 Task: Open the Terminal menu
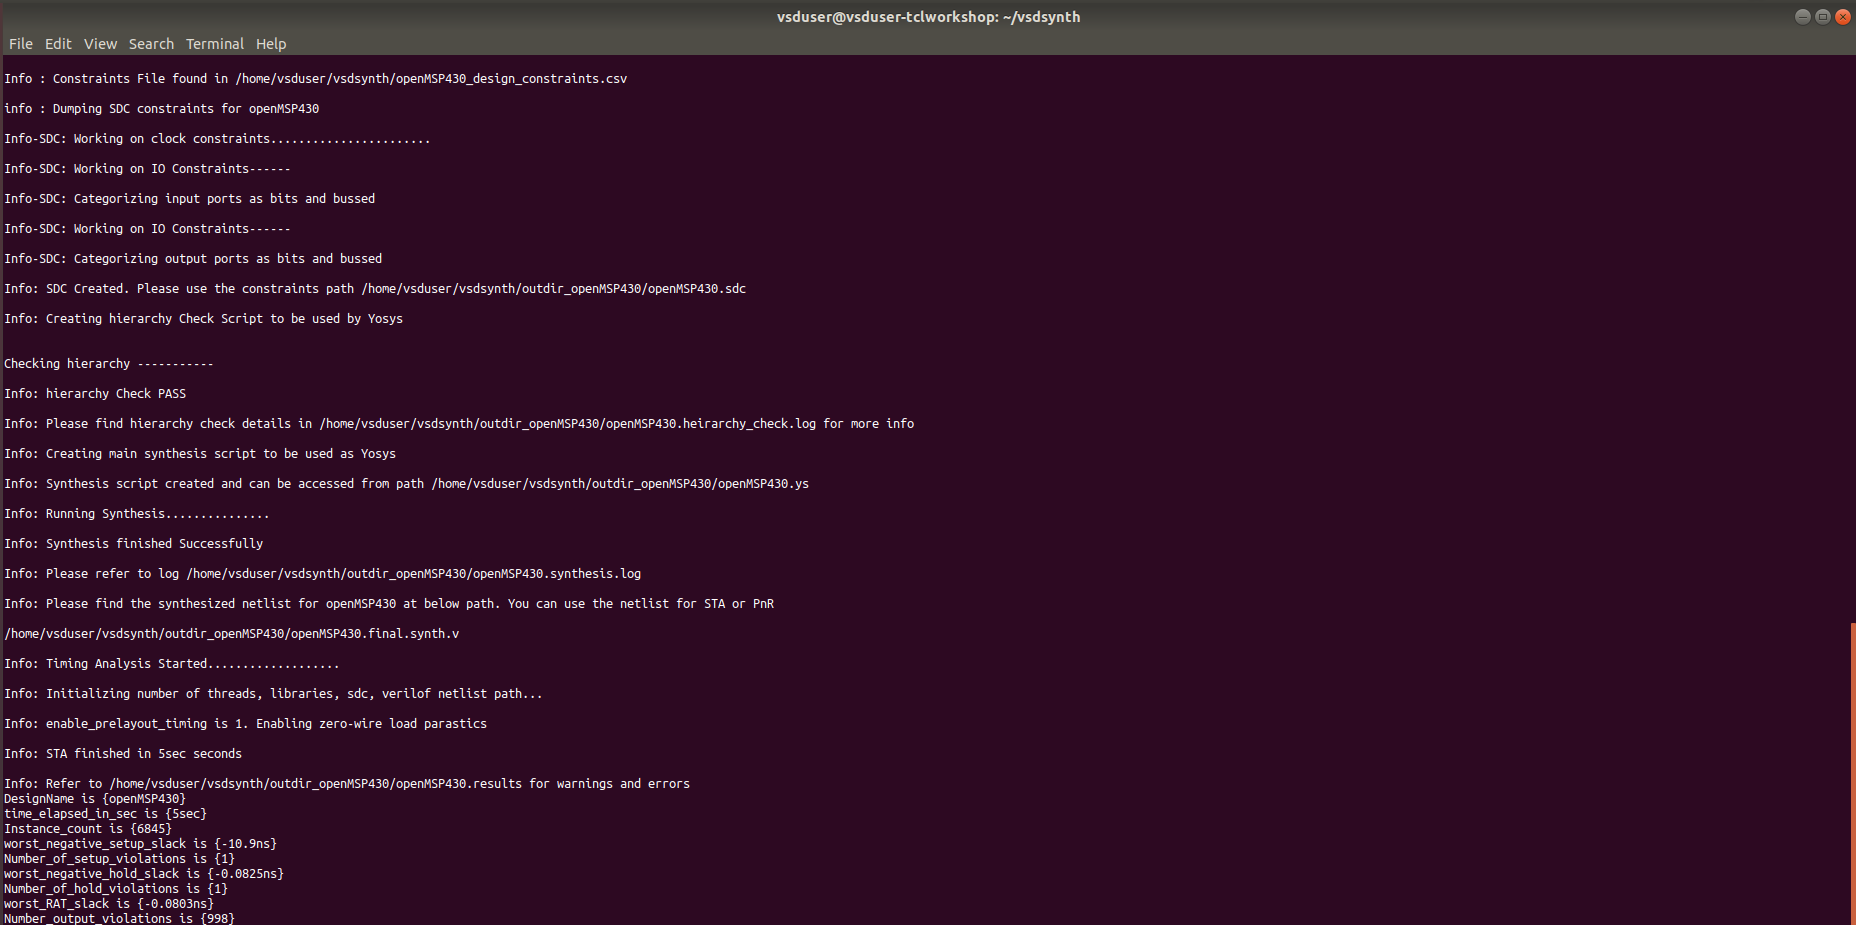tap(214, 43)
